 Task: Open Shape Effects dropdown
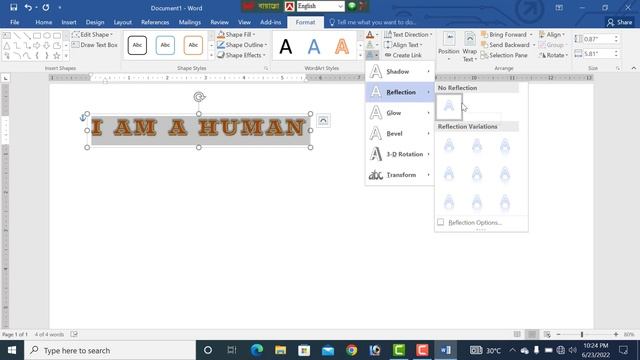(x=241, y=55)
